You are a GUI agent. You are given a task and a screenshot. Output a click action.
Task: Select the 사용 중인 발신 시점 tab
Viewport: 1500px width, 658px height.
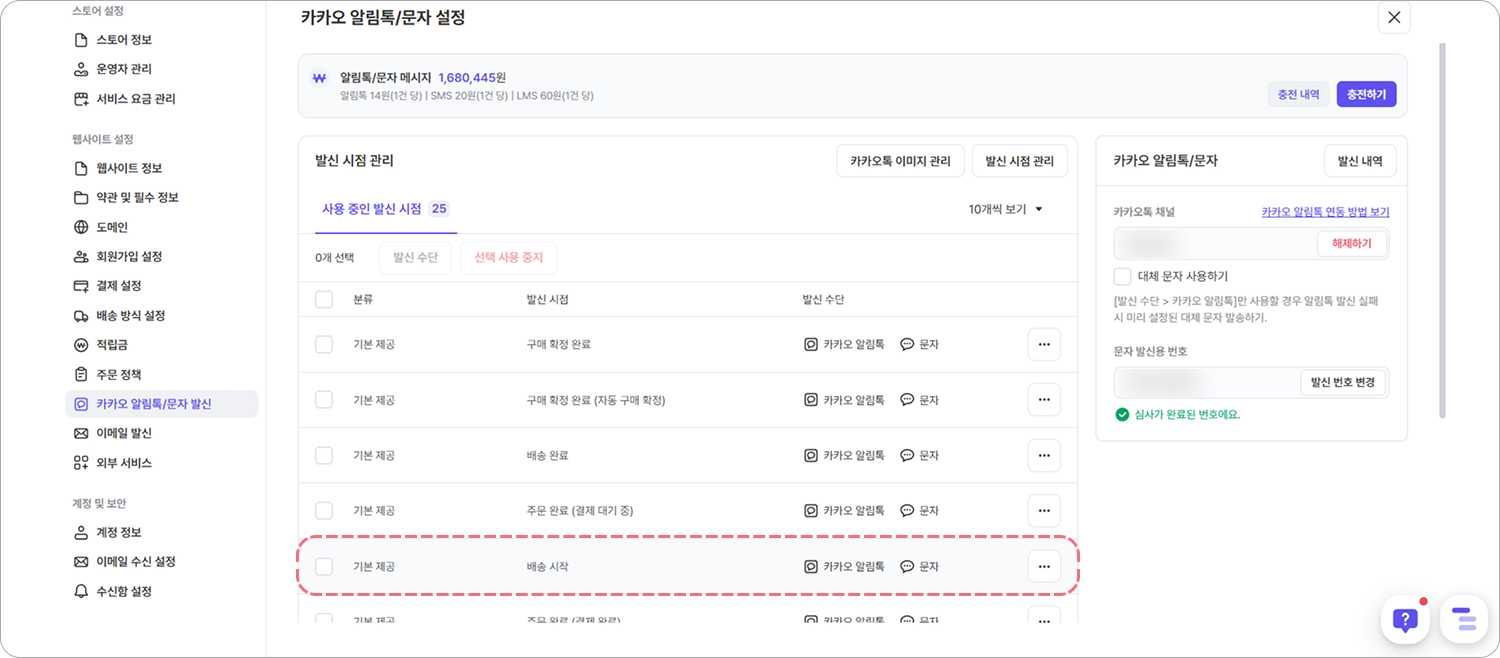[x=385, y=209]
